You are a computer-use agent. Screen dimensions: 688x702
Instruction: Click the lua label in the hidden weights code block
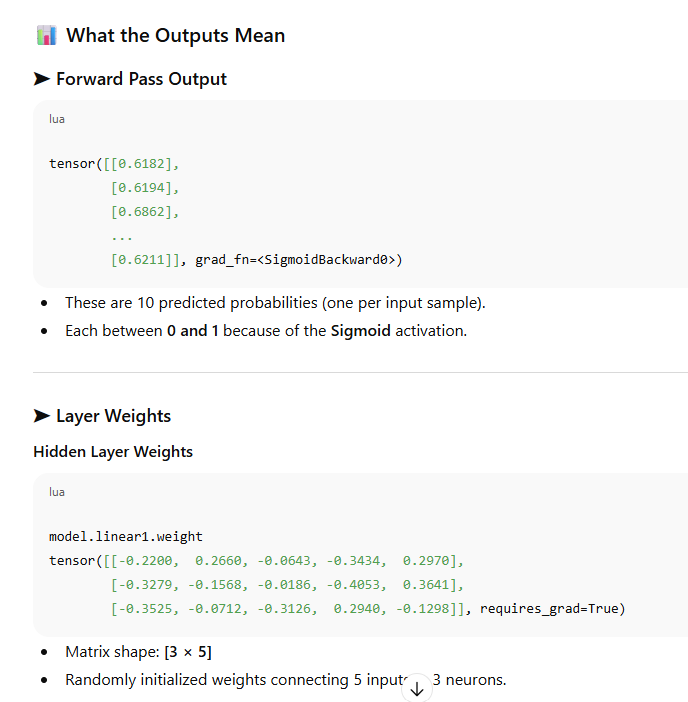[57, 492]
